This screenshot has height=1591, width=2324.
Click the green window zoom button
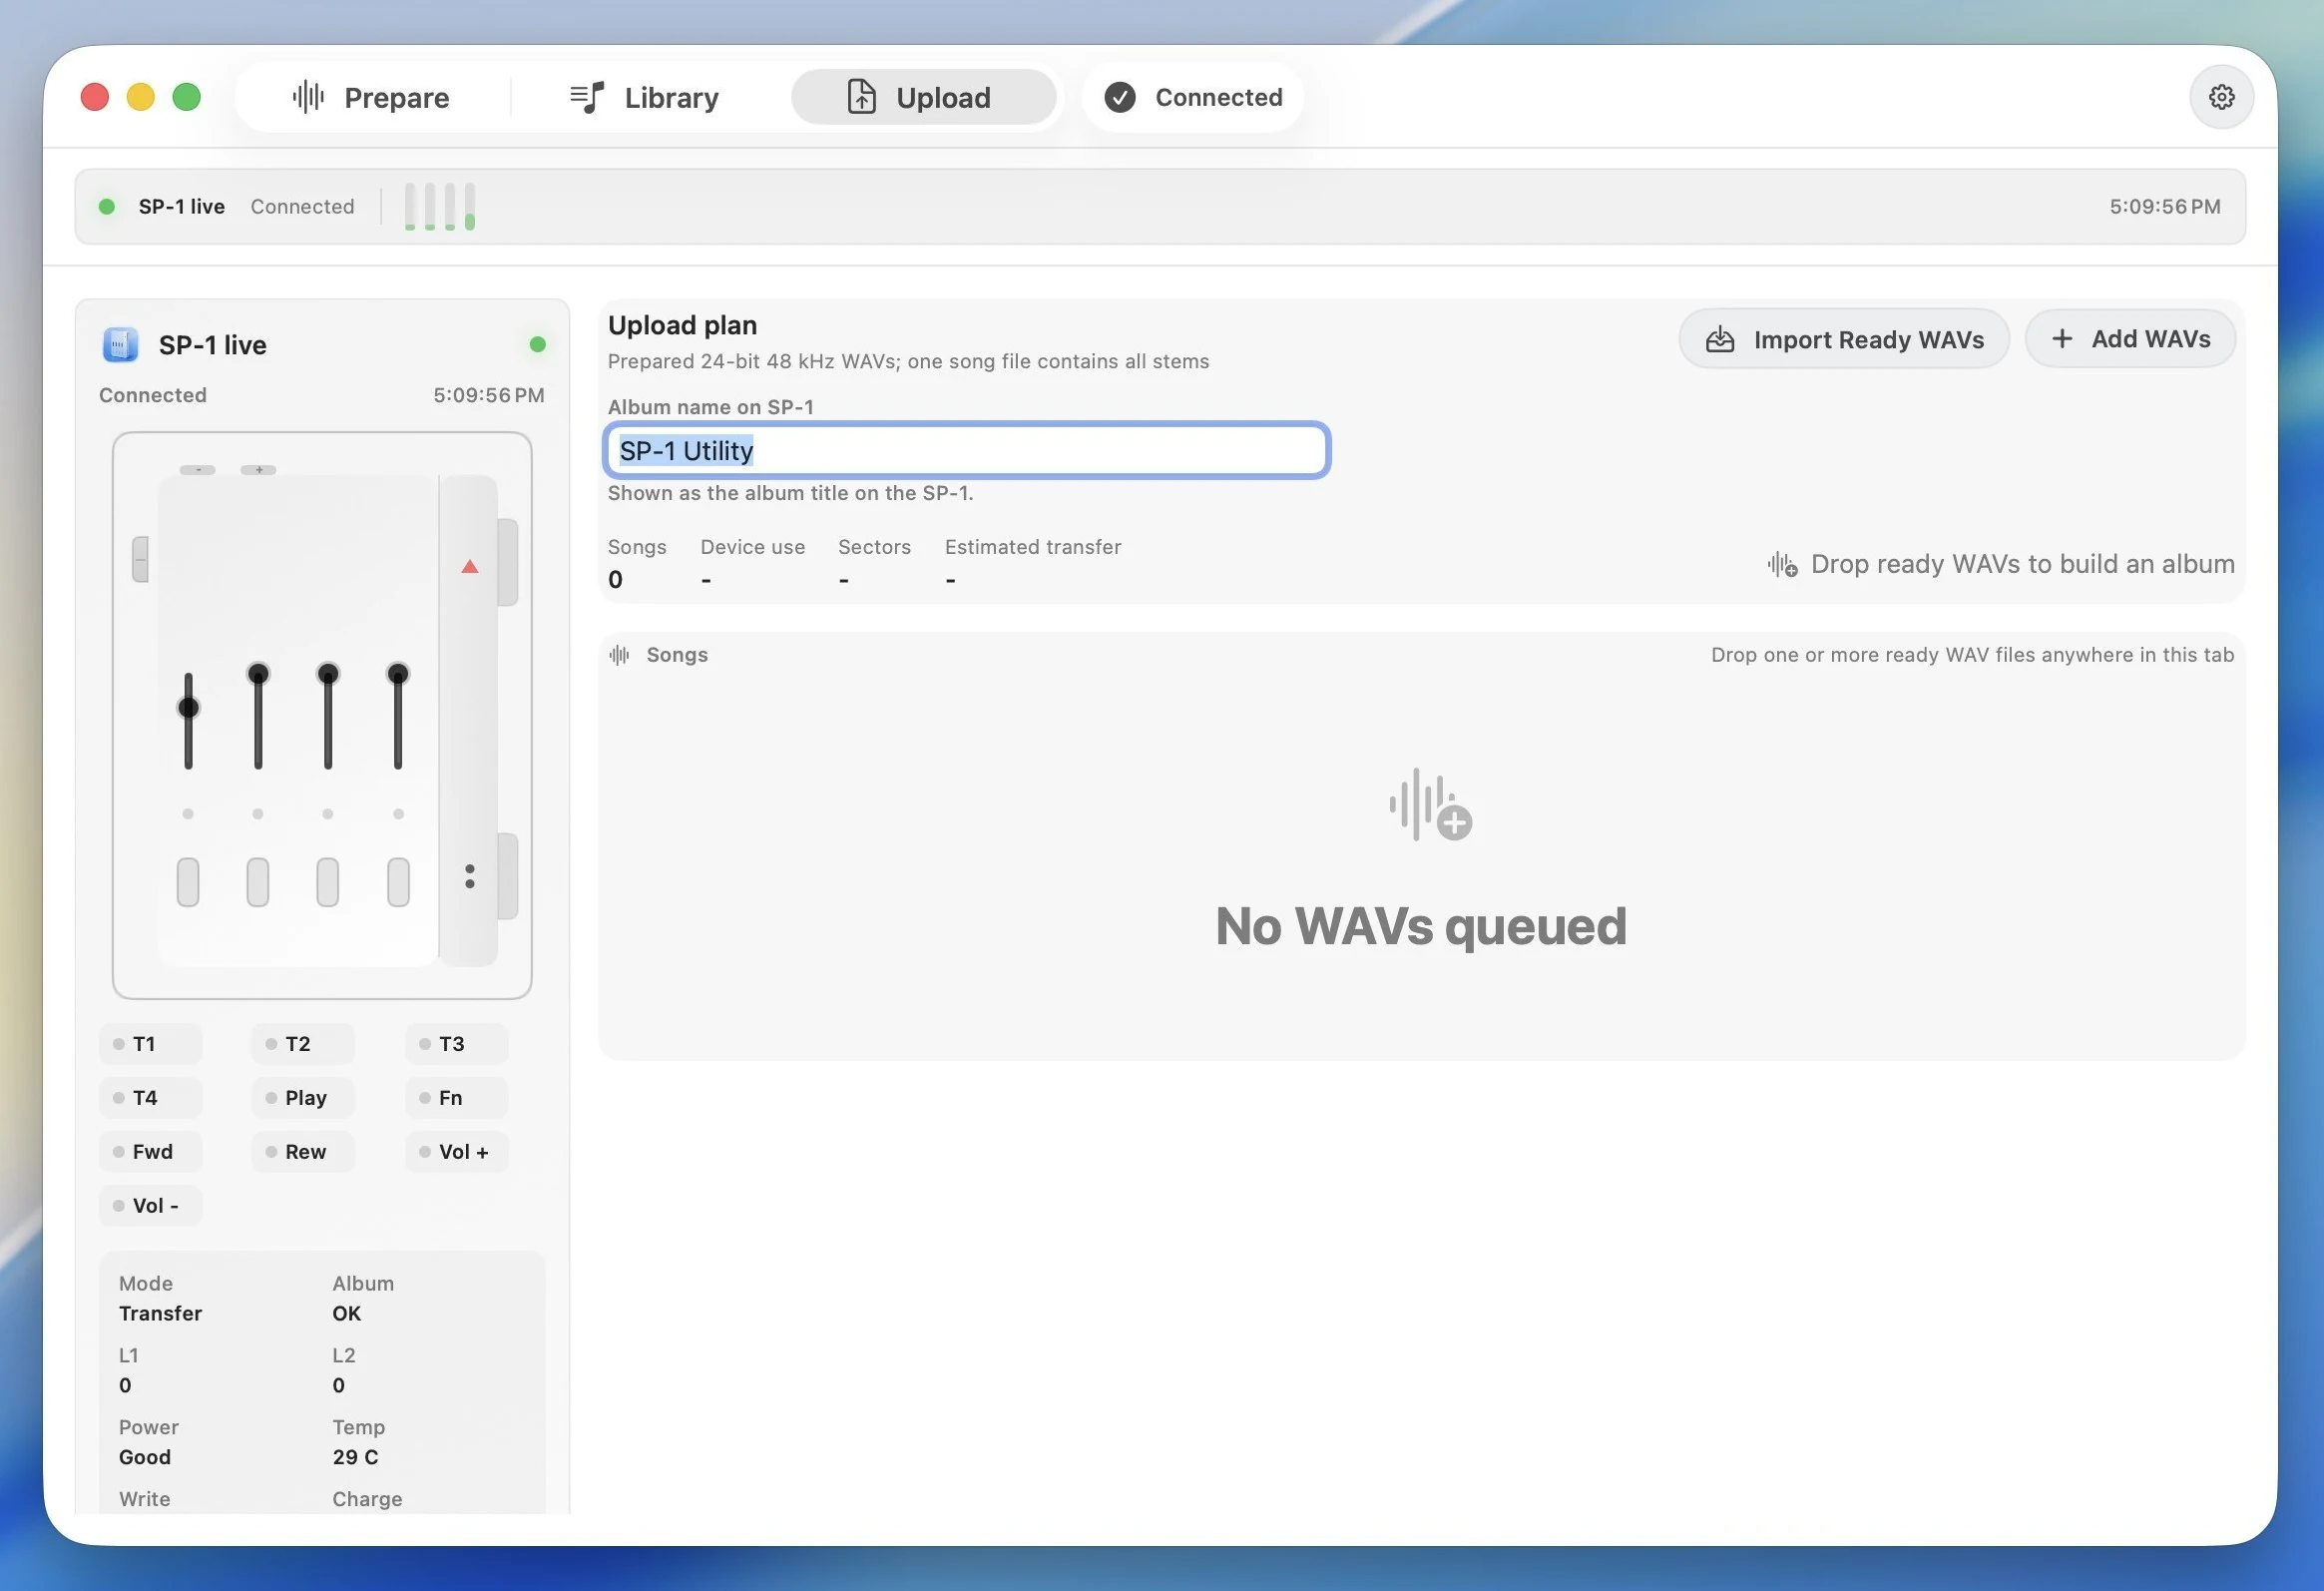pyautogui.click(x=186, y=97)
